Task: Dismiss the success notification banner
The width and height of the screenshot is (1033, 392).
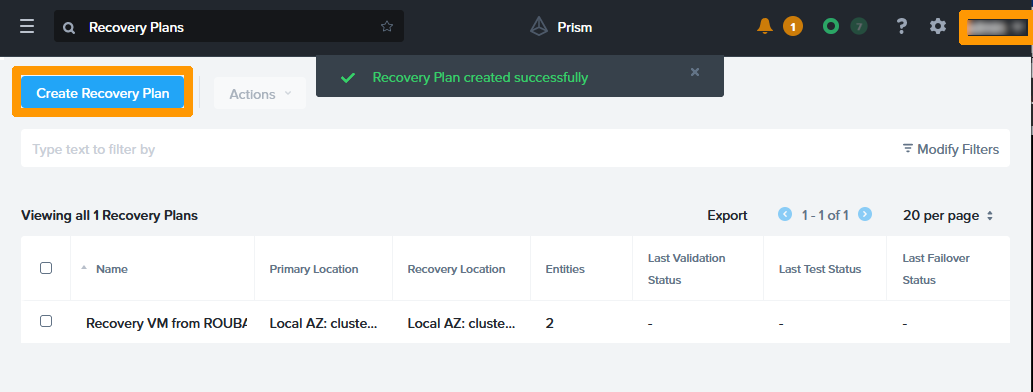Action: tap(694, 72)
